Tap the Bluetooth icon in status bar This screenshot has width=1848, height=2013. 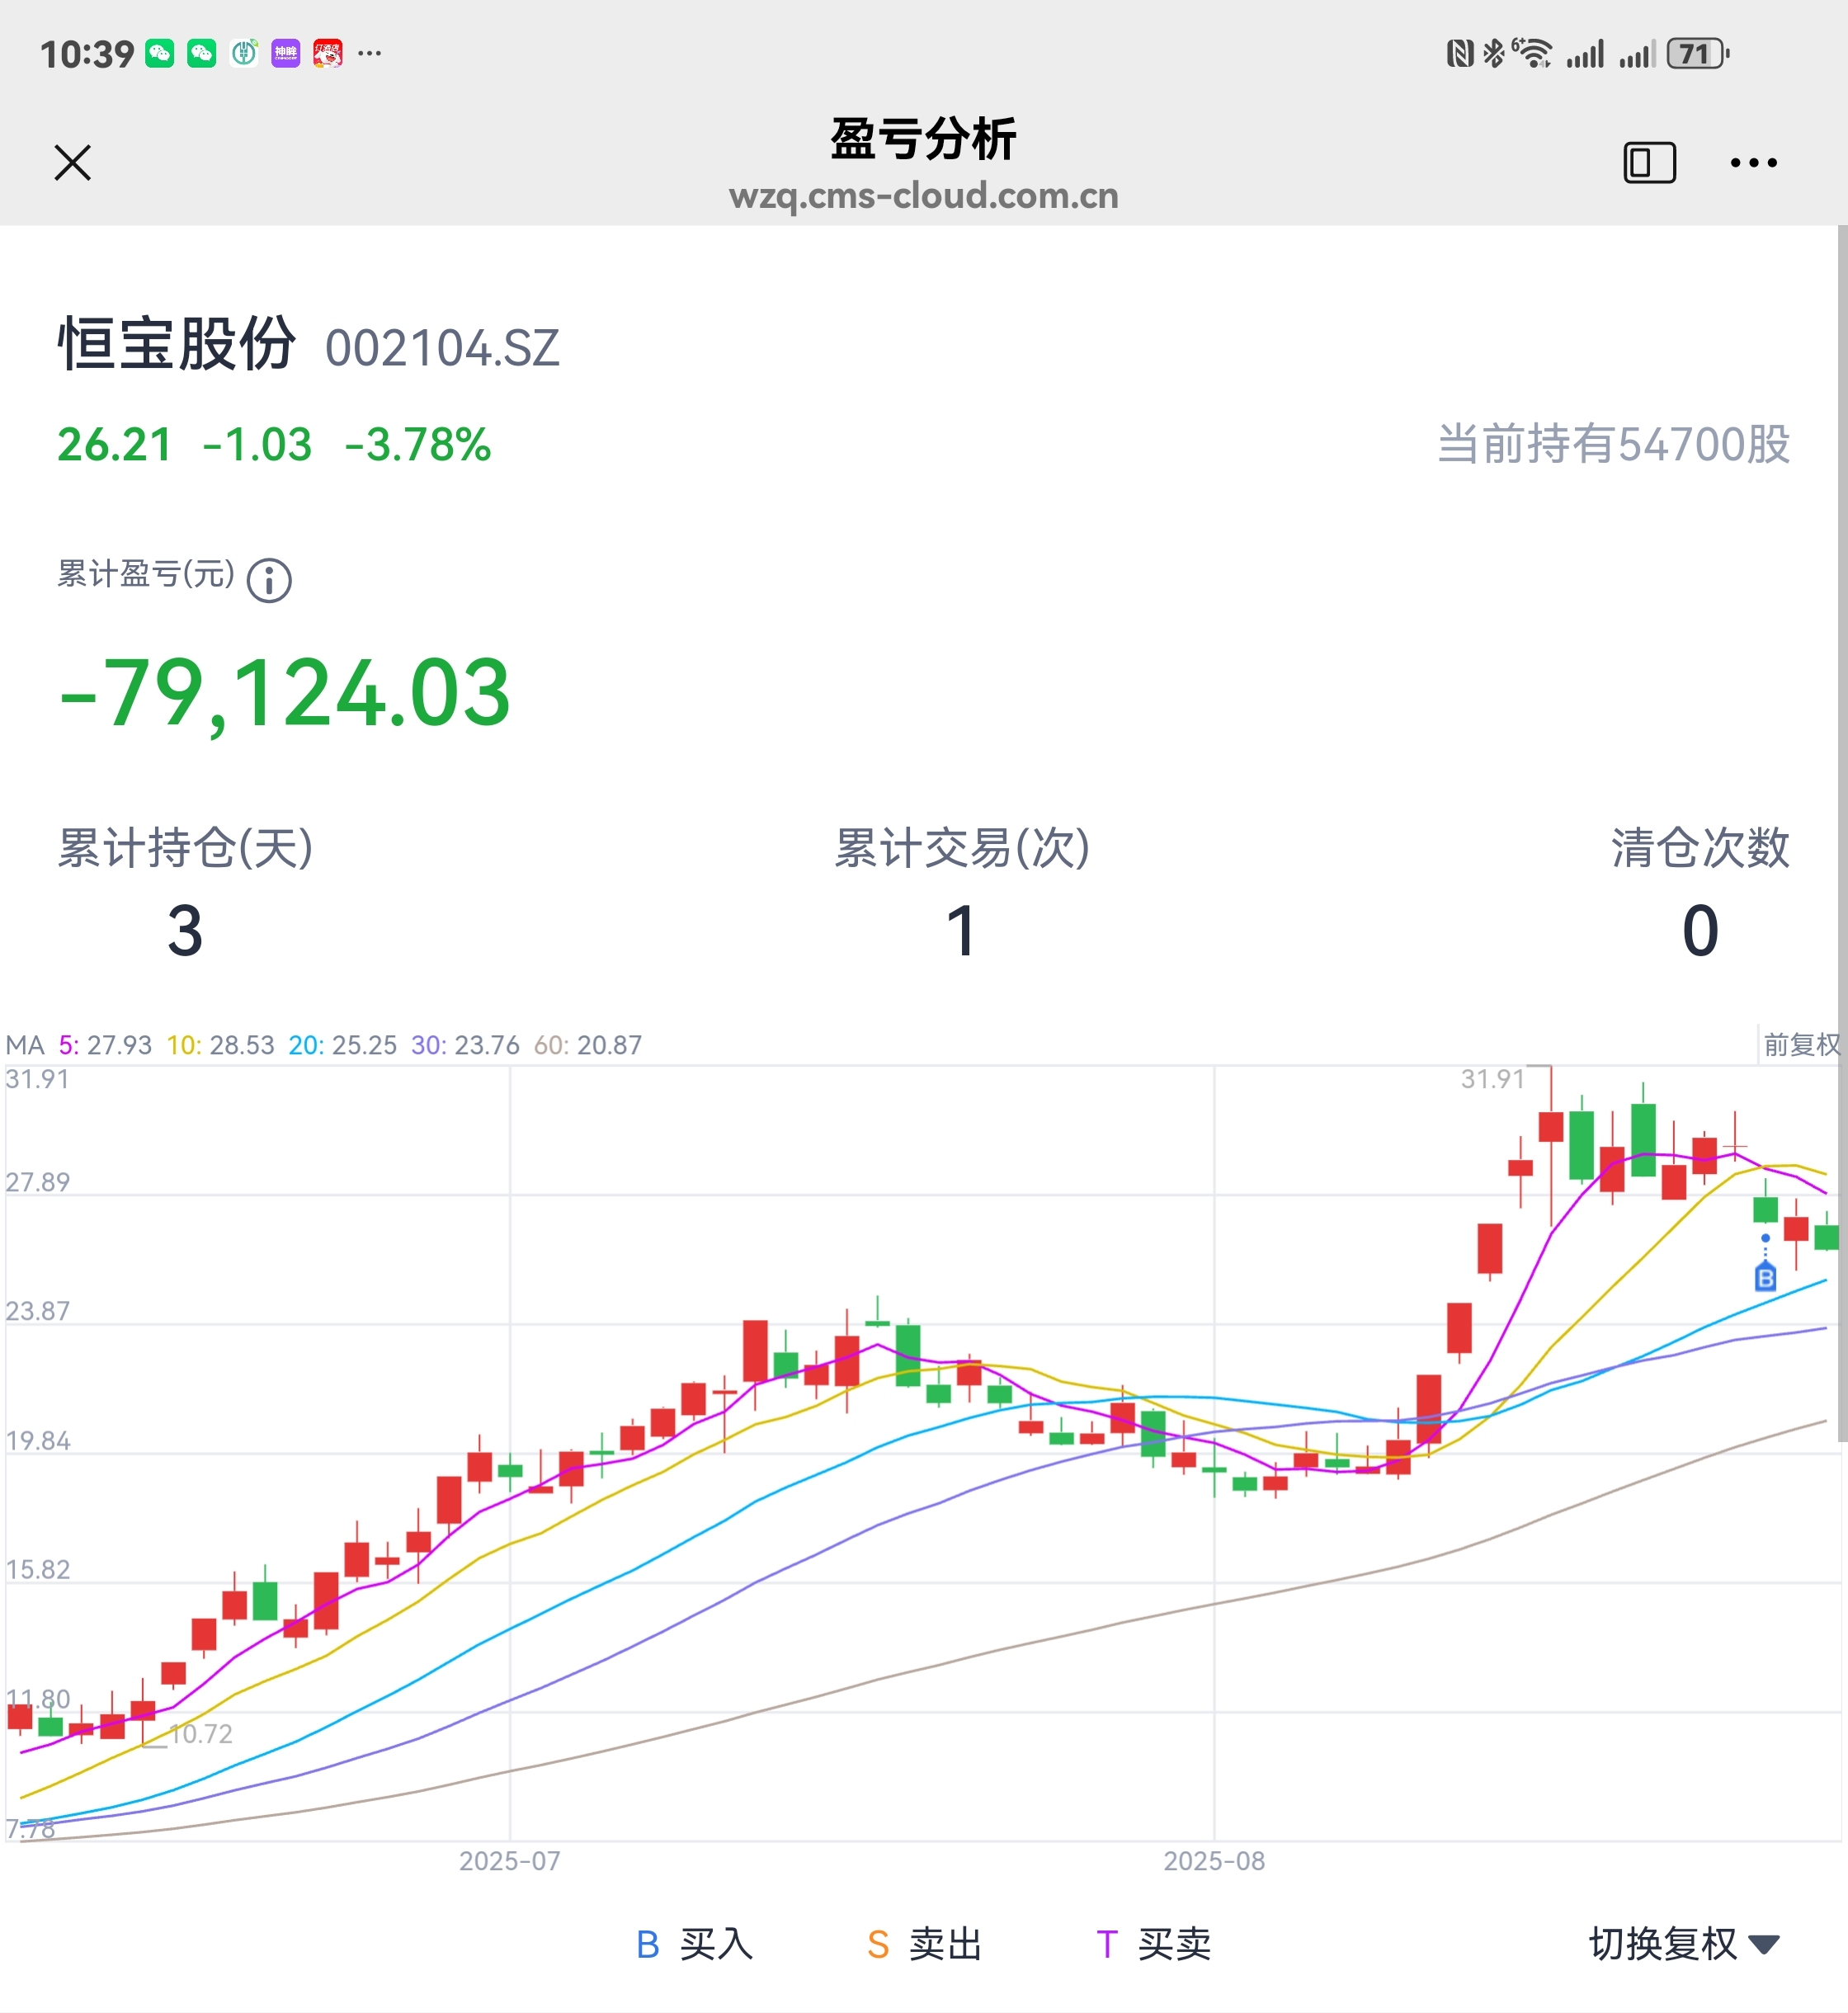1493,53
